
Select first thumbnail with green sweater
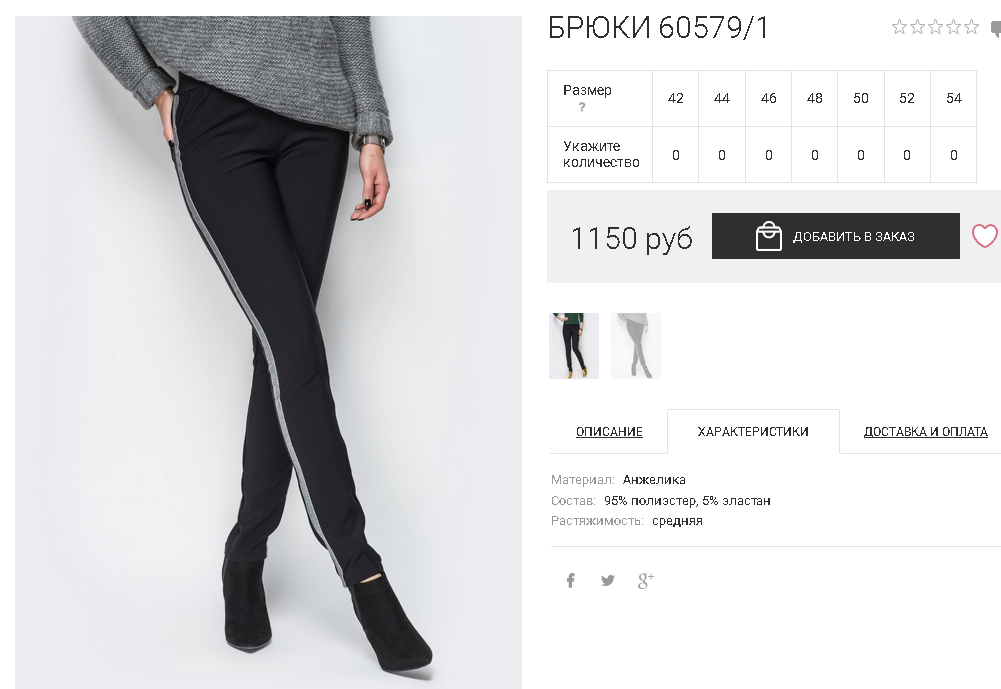[x=574, y=345]
